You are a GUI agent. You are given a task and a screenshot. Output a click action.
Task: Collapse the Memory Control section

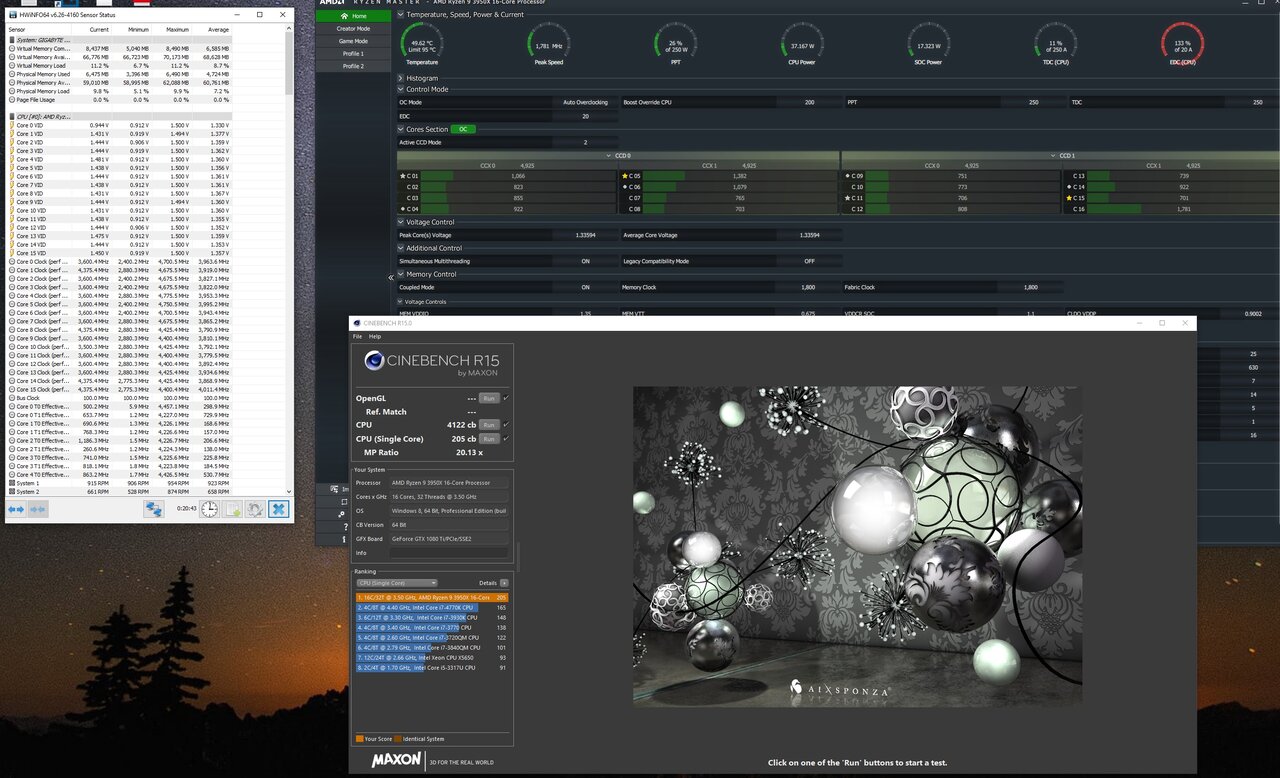tap(401, 274)
